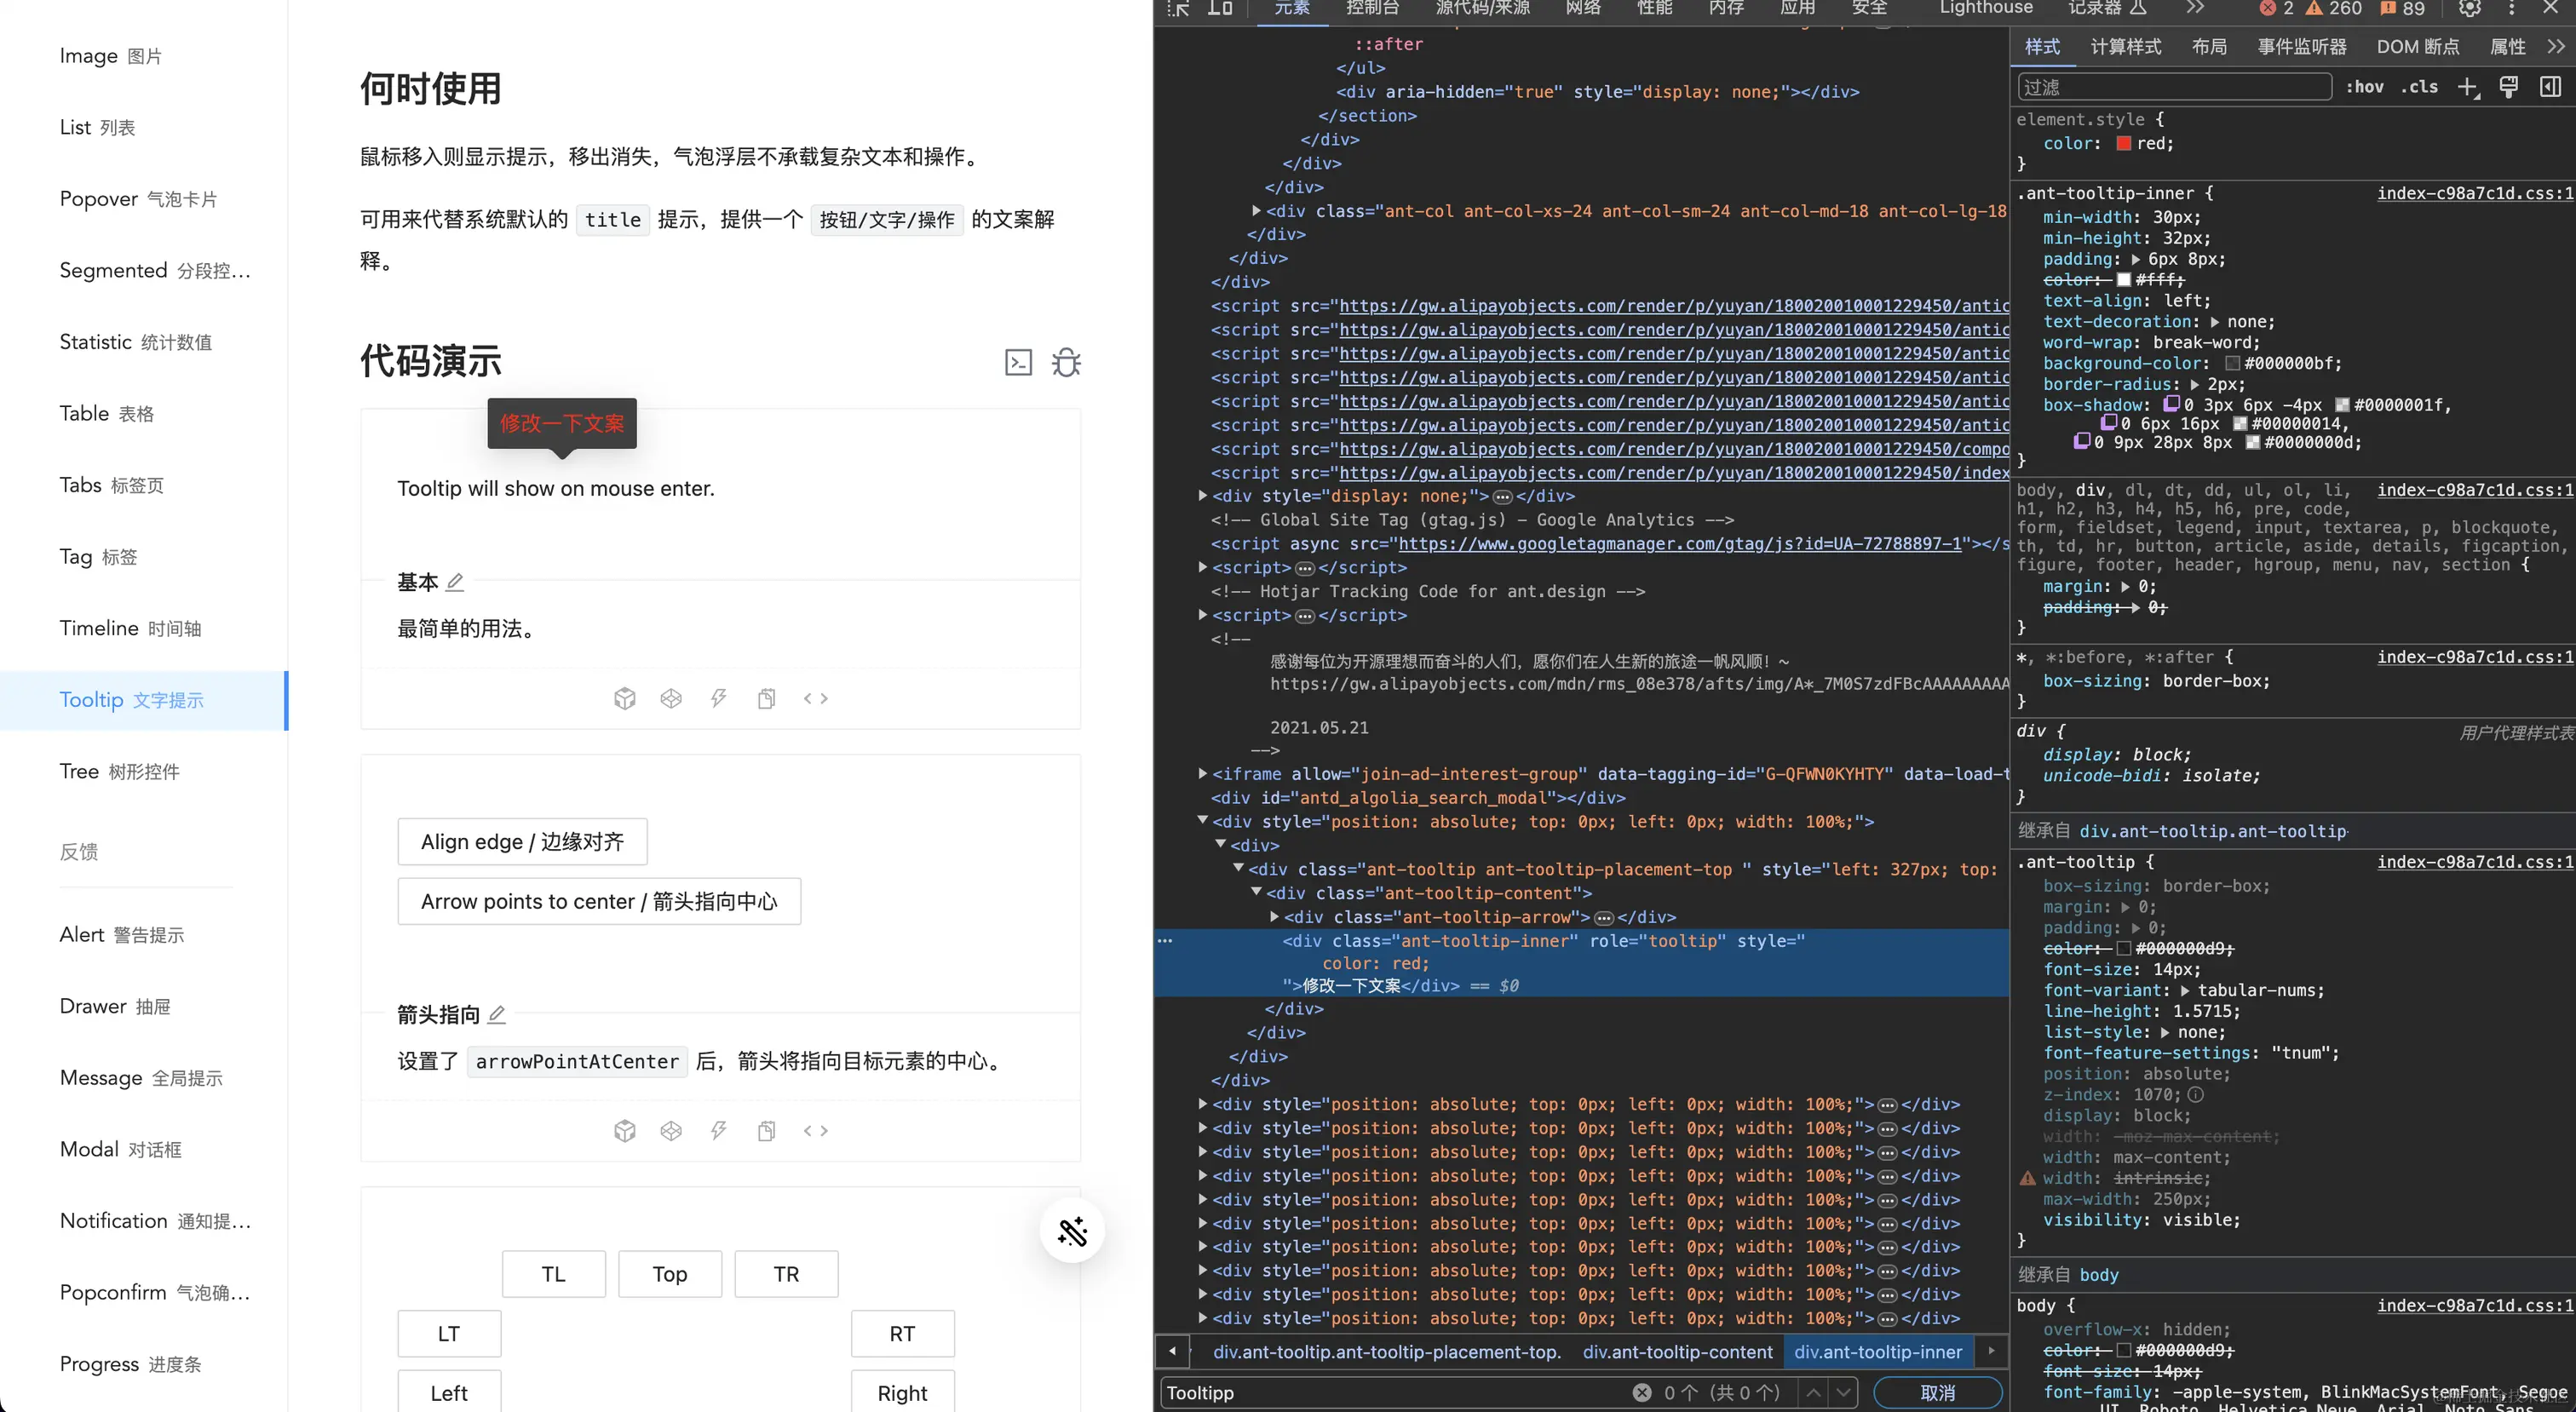This screenshot has width=2576, height=1412.
Task: Open the first box-shadow editor swatch
Action: (2171, 404)
